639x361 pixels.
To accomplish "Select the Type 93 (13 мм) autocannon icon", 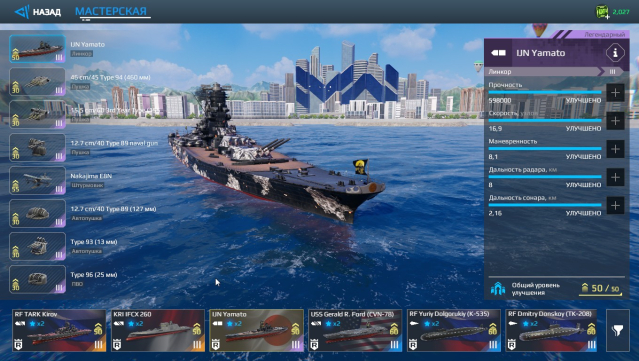I will point(37,247).
